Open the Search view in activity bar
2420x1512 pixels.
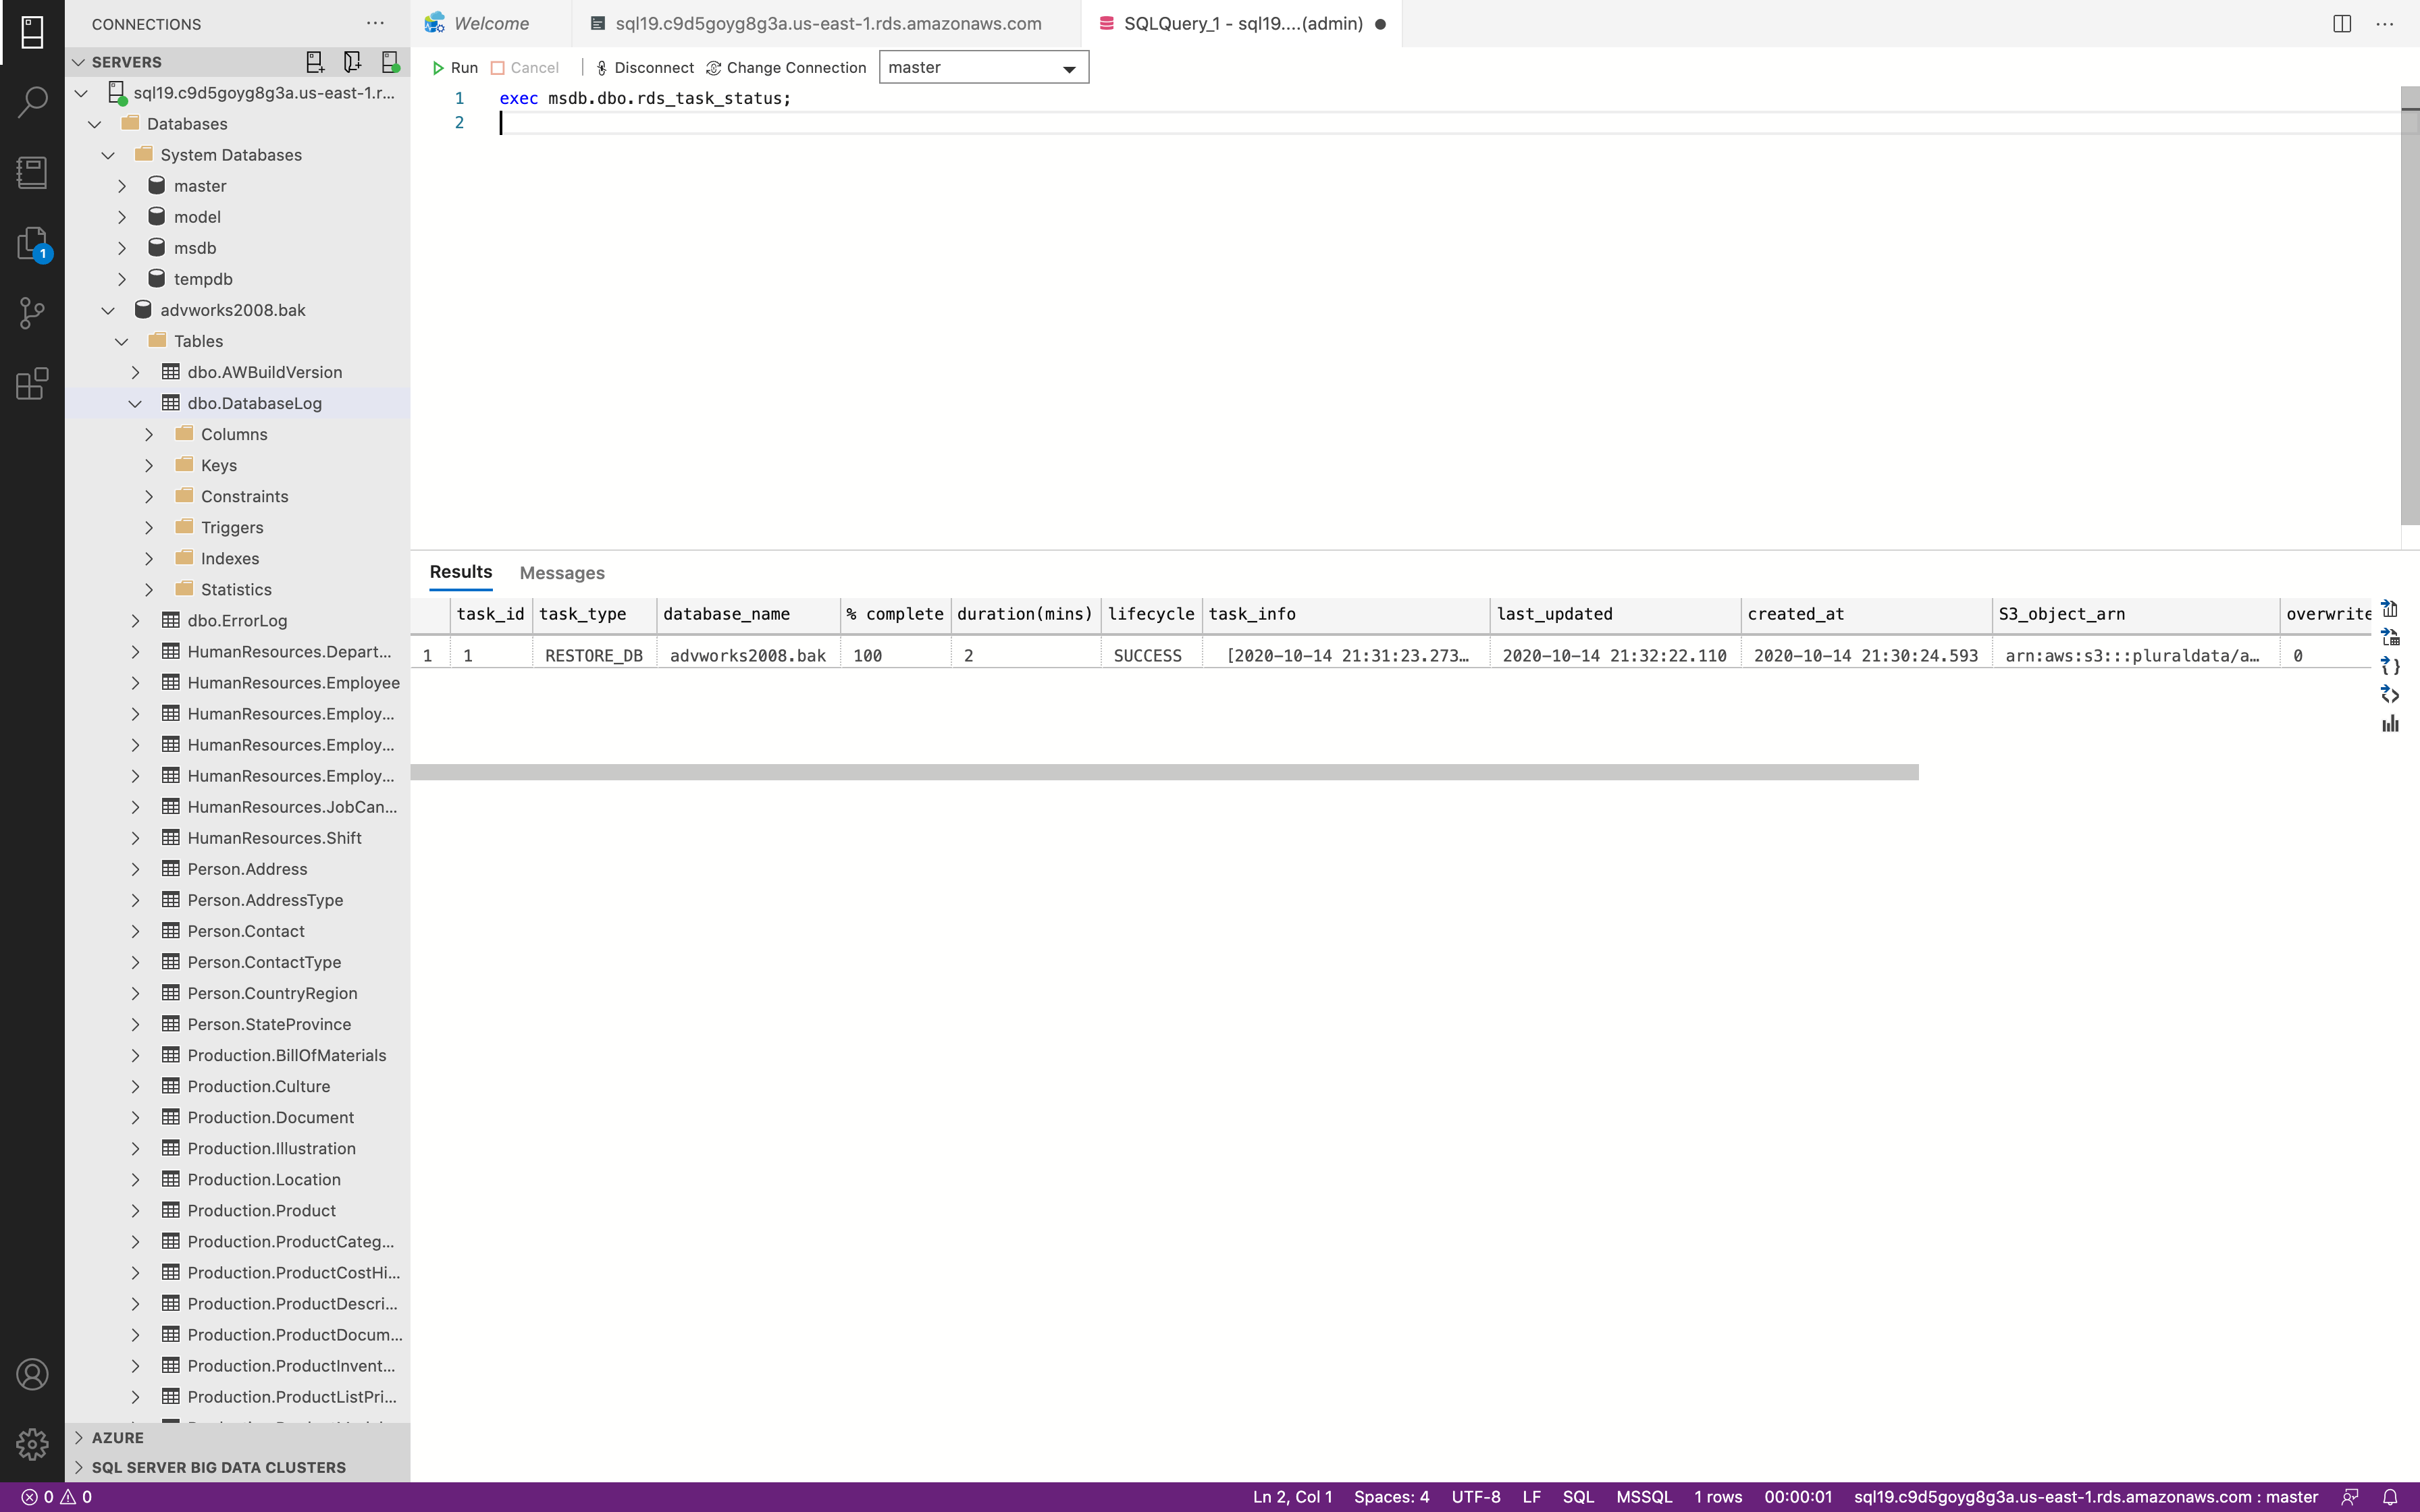click(32, 101)
